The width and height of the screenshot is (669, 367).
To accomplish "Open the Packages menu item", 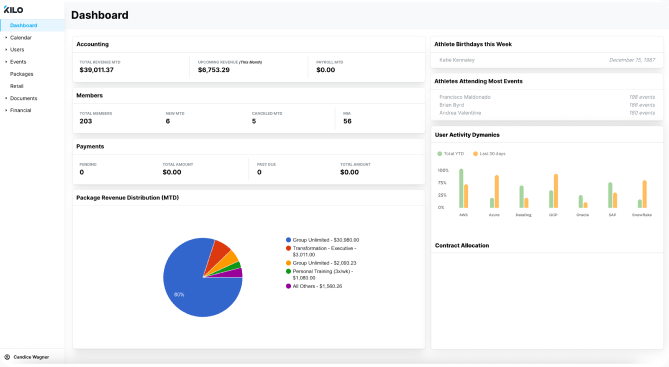I will coord(21,74).
